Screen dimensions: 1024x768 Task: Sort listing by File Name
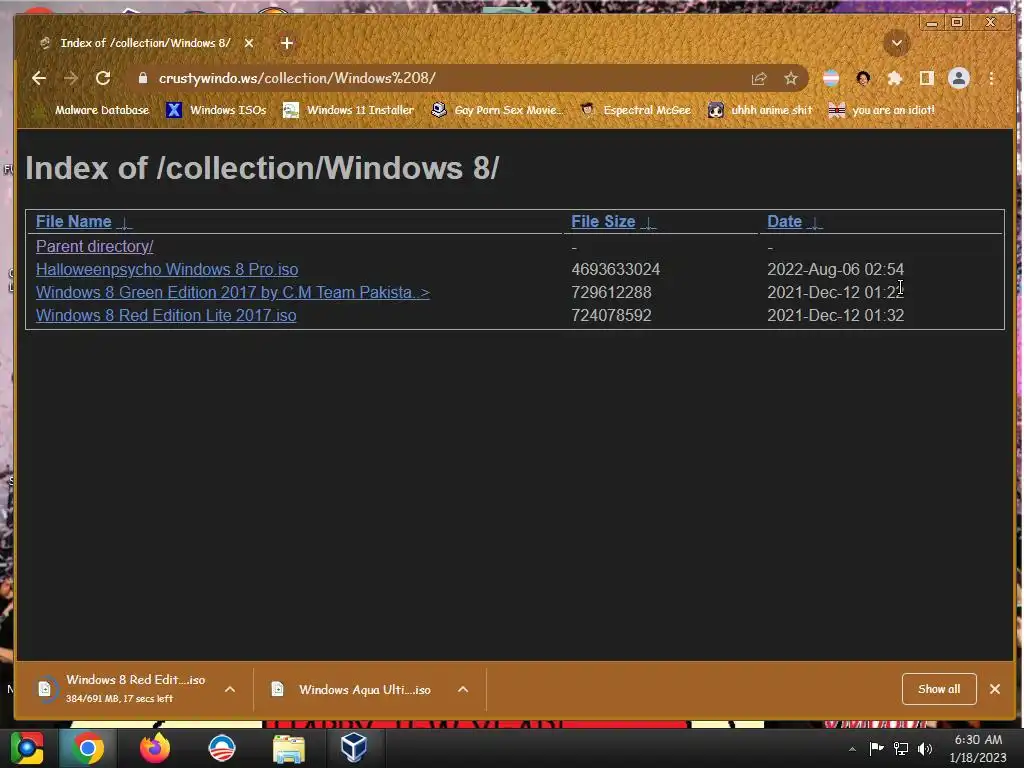[x=74, y=221]
